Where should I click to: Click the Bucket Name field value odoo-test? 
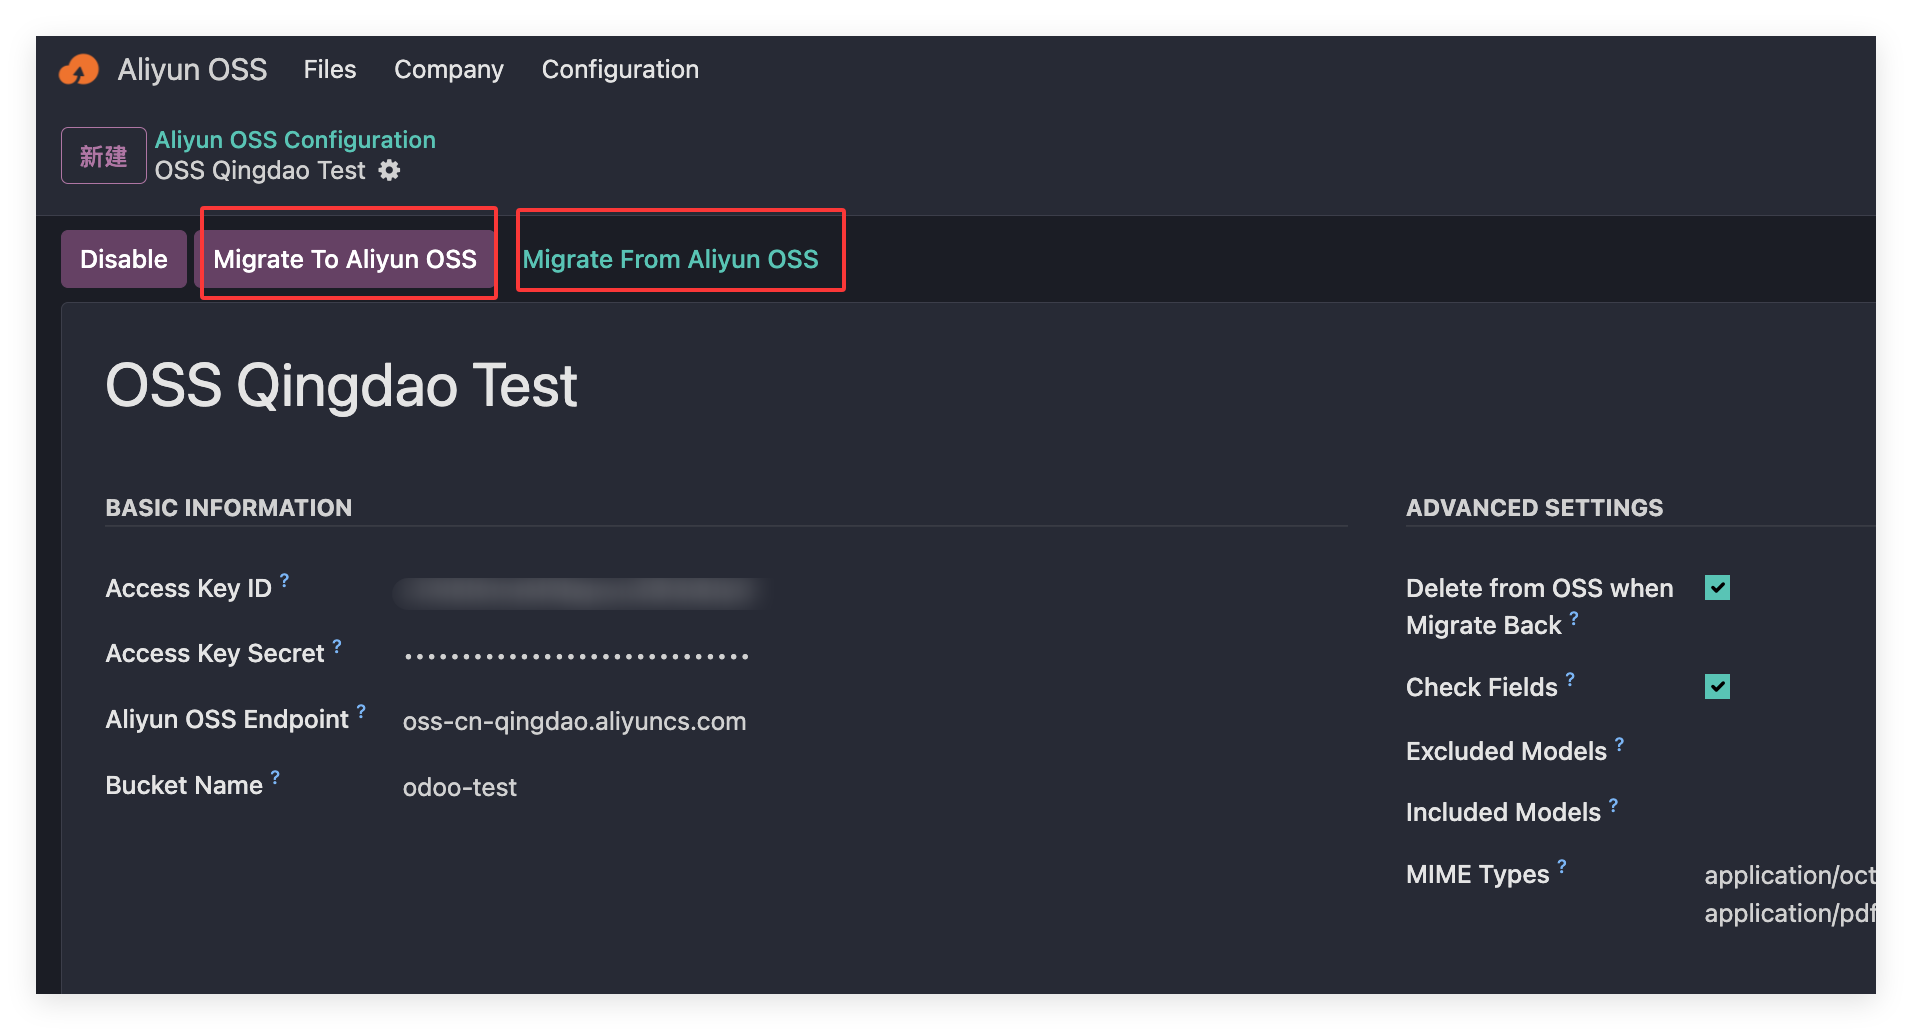pyautogui.click(x=460, y=788)
